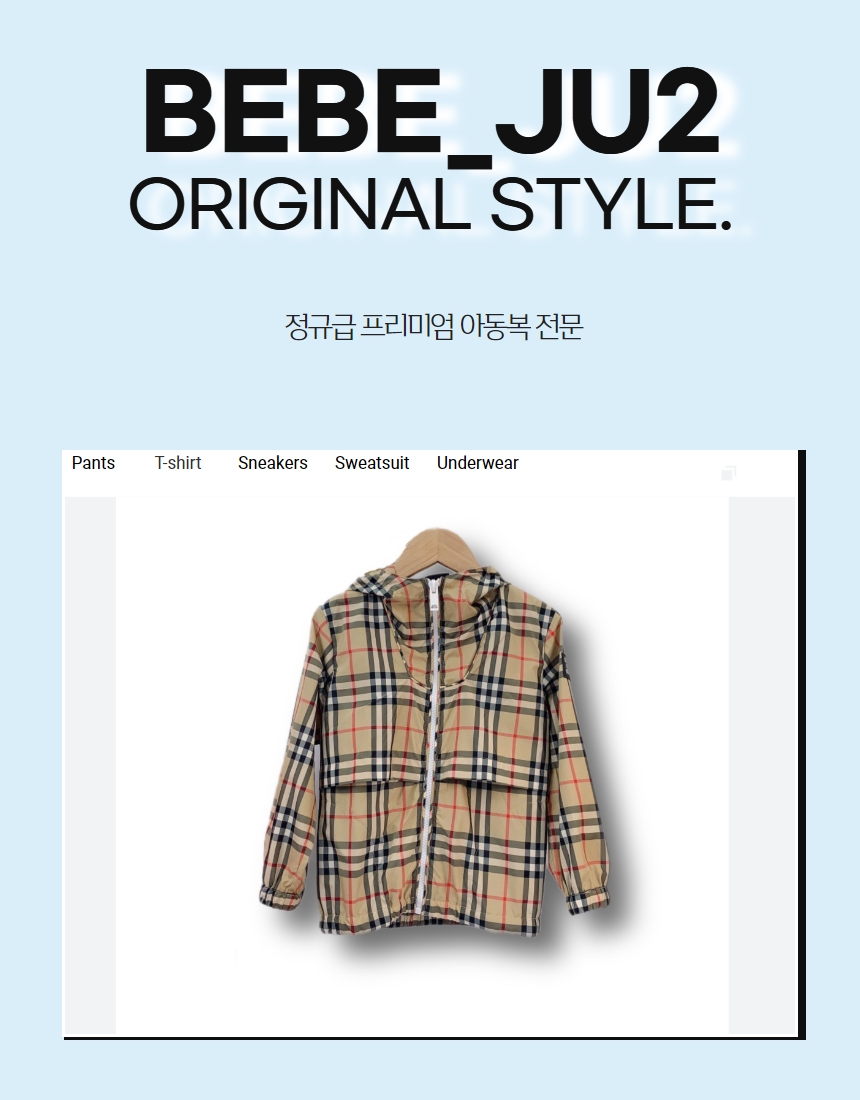Select the T-shirt category tab
This screenshot has width=860, height=1100.
(x=178, y=463)
